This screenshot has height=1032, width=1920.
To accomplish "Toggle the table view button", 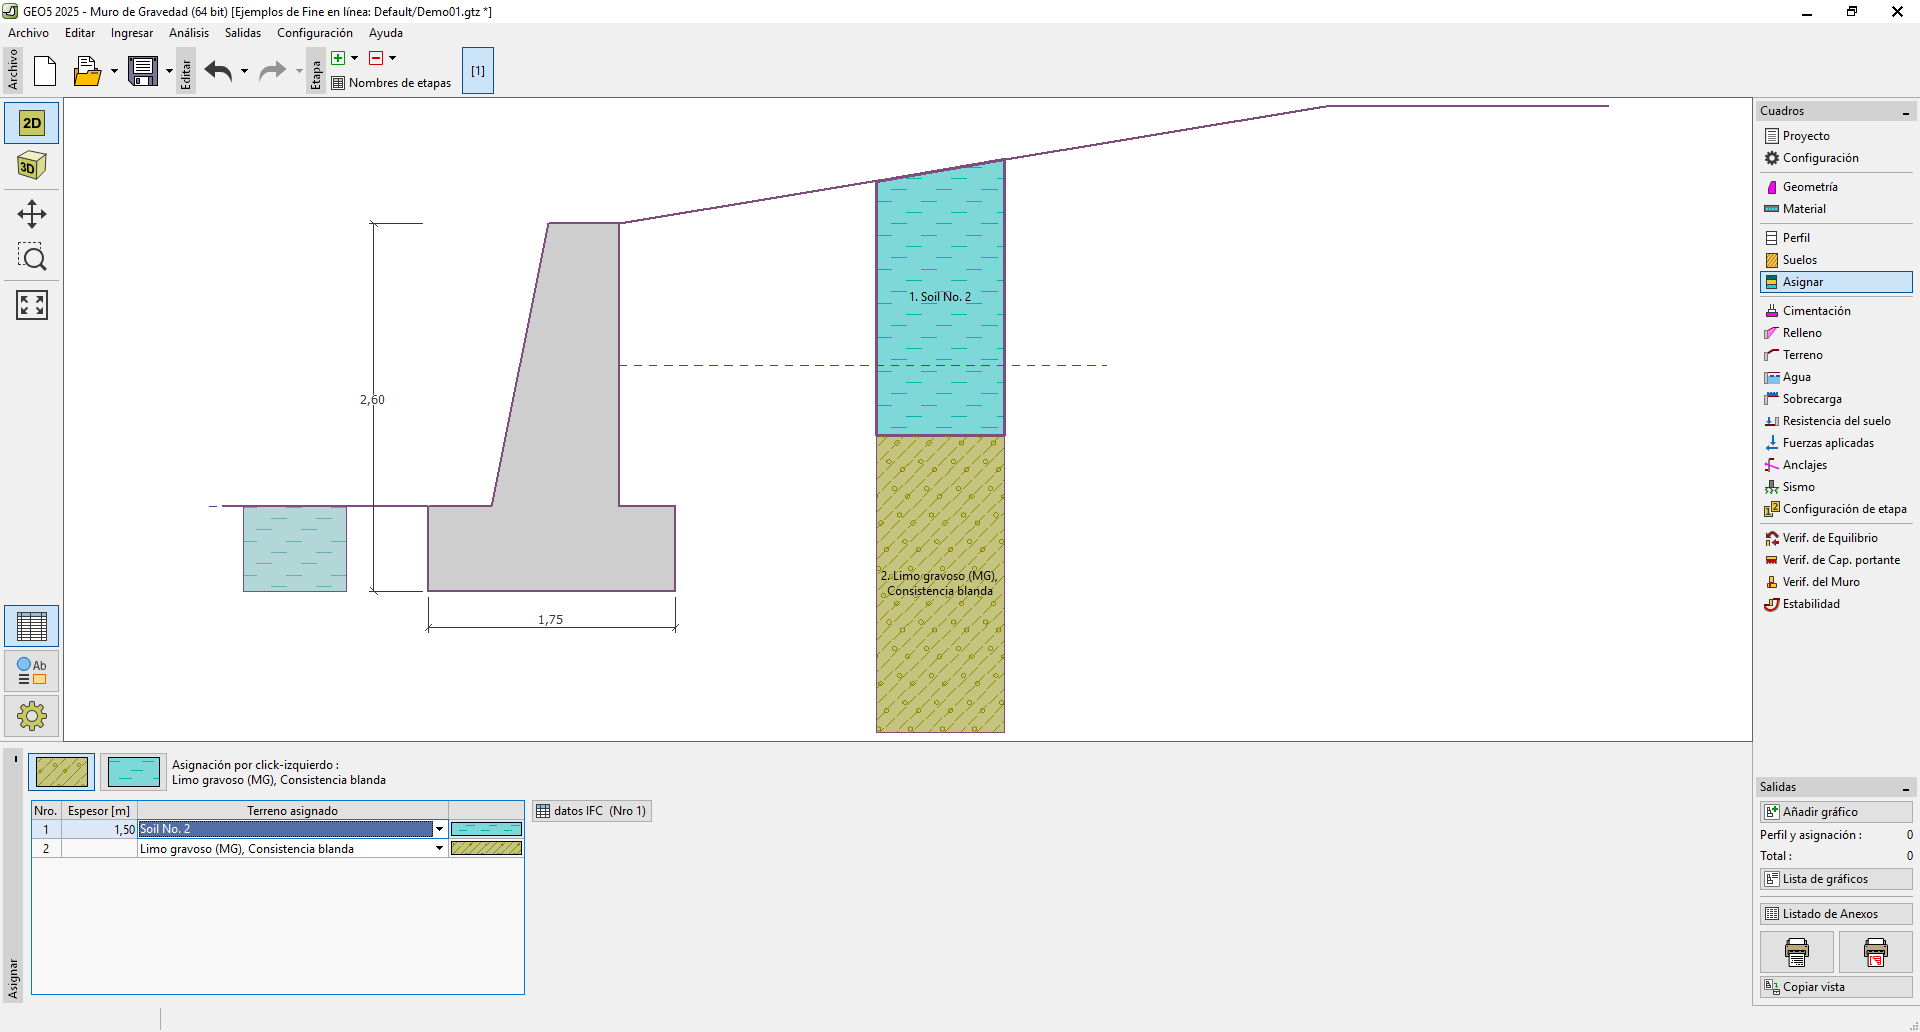I will pos(32,627).
